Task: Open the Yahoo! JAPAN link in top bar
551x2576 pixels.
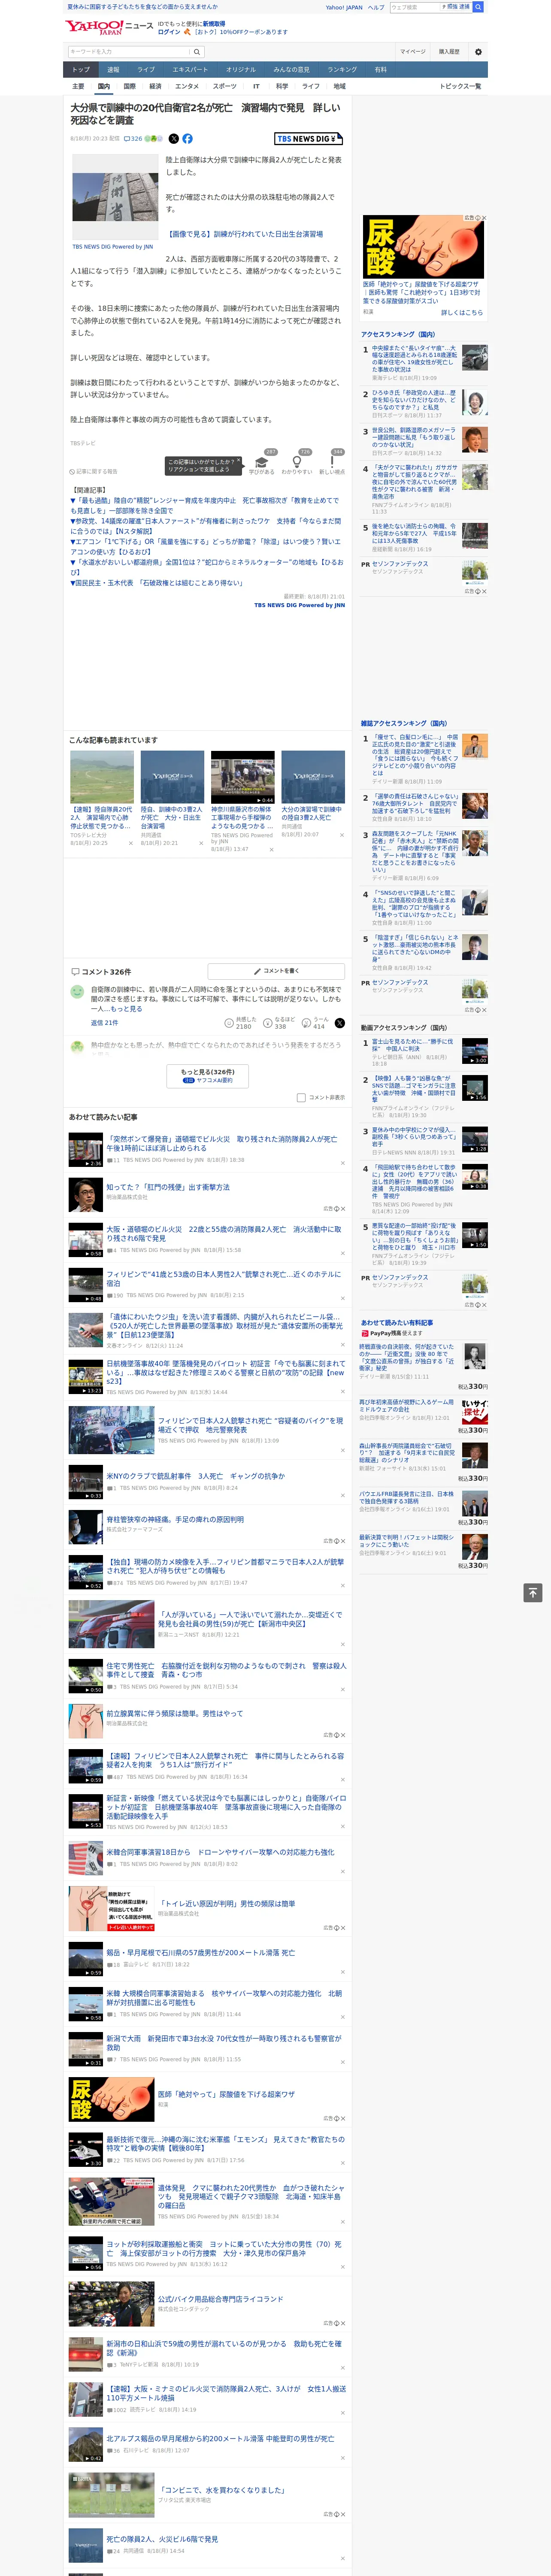Action: (x=344, y=7)
